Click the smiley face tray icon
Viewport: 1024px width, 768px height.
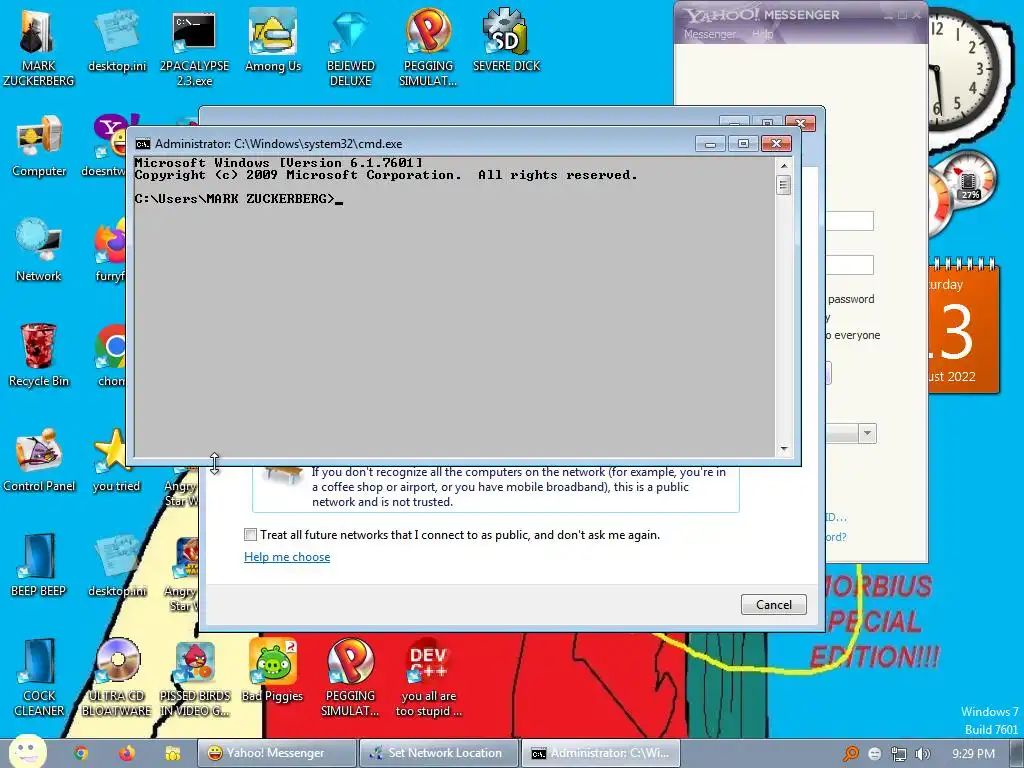(x=875, y=754)
